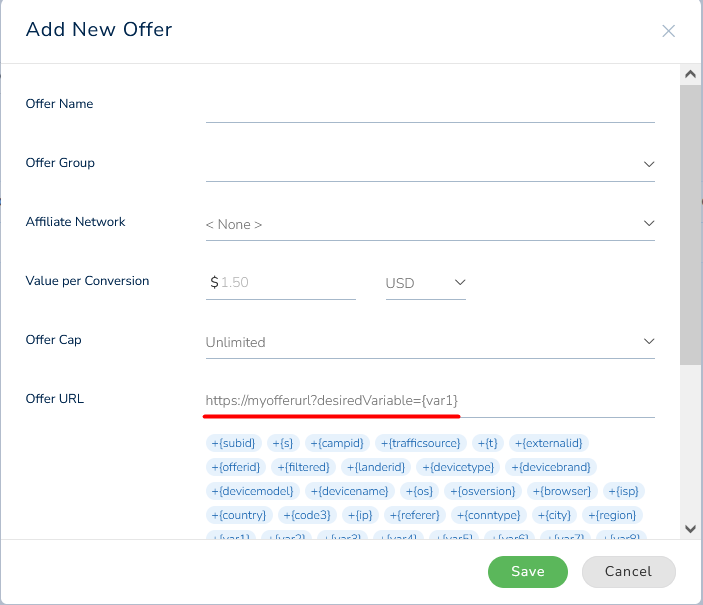Open the USD currency dropdown
Image resolution: width=703 pixels, height=605 pixels.
click(x=425, y=283)
